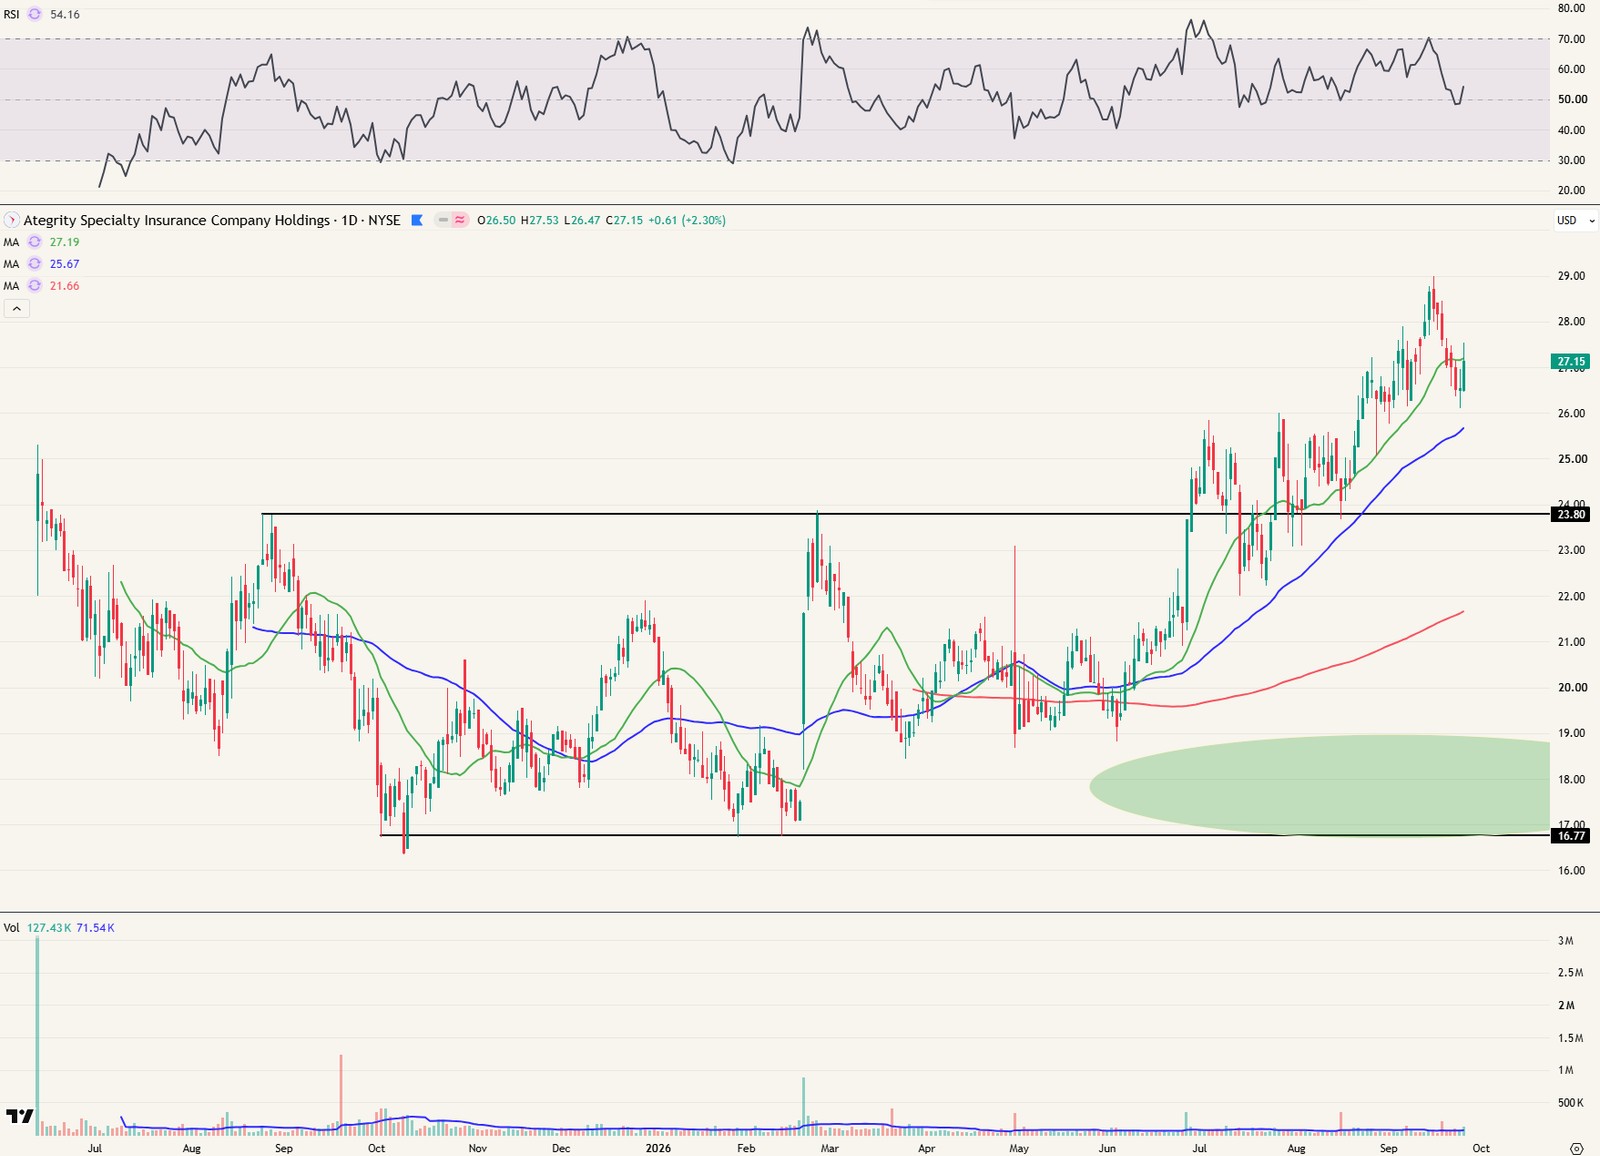This screenshot has width=1600, height=1156.
Task: Select the MA legend row showing 27.19
Action: click(x=41, y=242)
